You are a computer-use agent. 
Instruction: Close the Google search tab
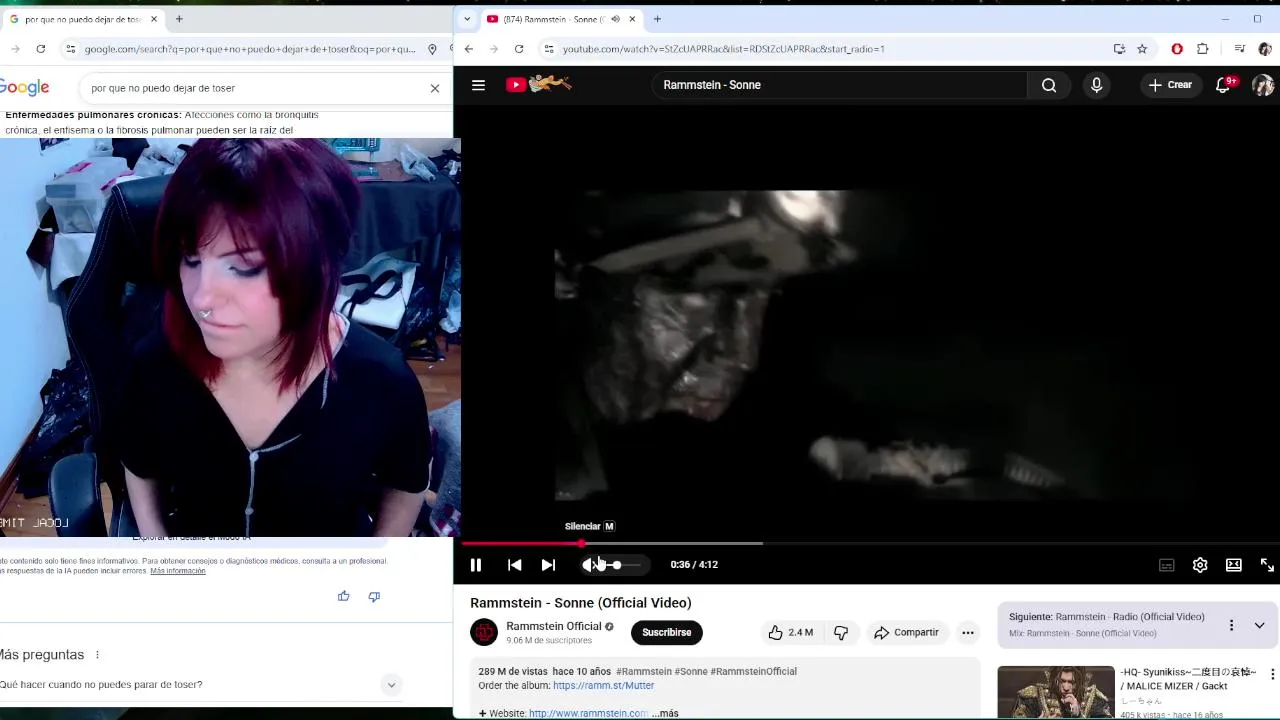(x=154, y=19)
